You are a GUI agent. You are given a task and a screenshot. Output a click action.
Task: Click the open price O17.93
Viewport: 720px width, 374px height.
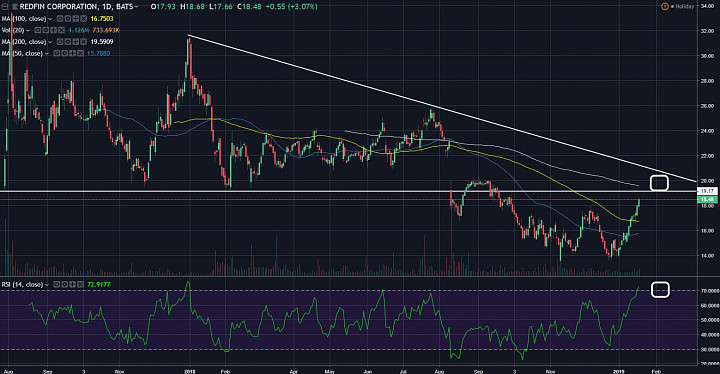tap(163, 7)
